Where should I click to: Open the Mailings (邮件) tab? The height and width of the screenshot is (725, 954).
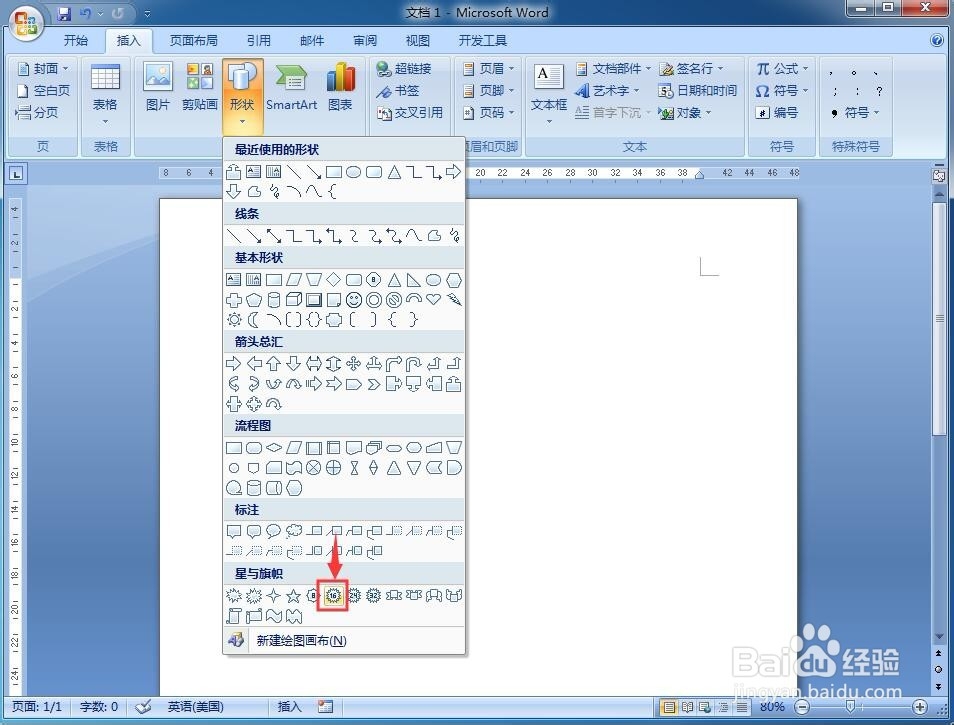tap(312, 41)
